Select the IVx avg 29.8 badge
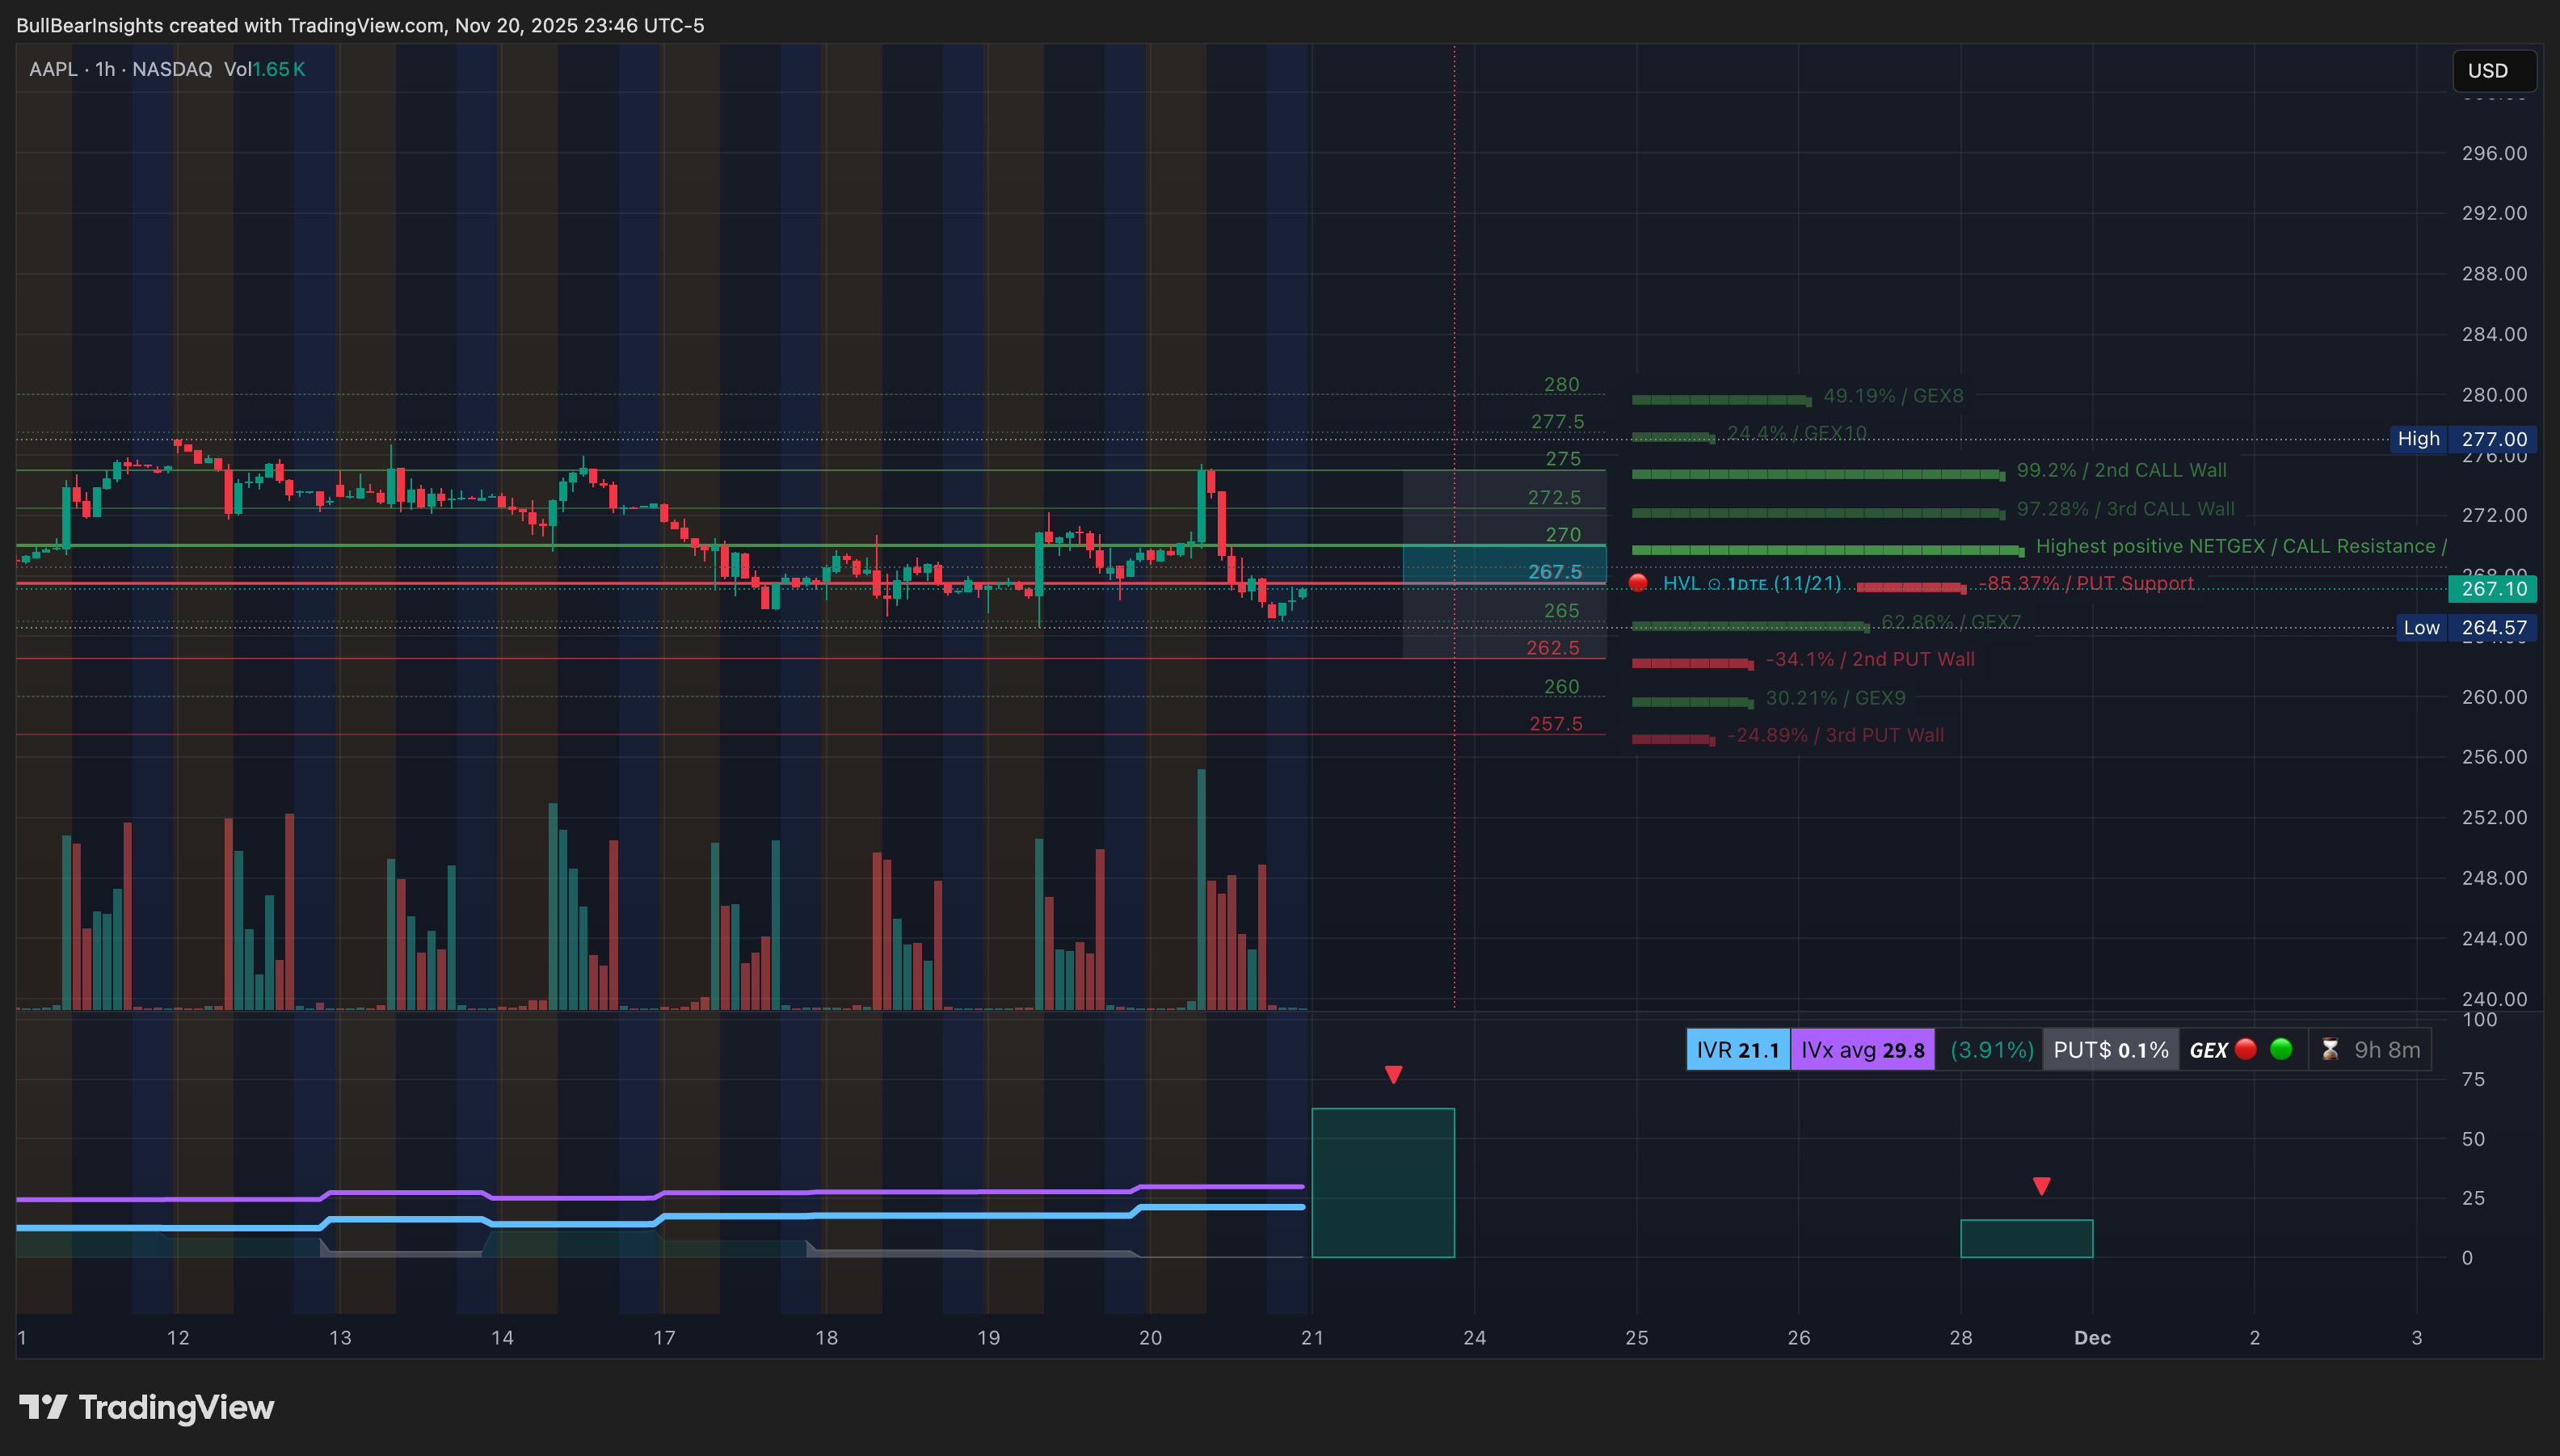The height and width of the screenshot is (1456, 2560). (1862, 1050)
